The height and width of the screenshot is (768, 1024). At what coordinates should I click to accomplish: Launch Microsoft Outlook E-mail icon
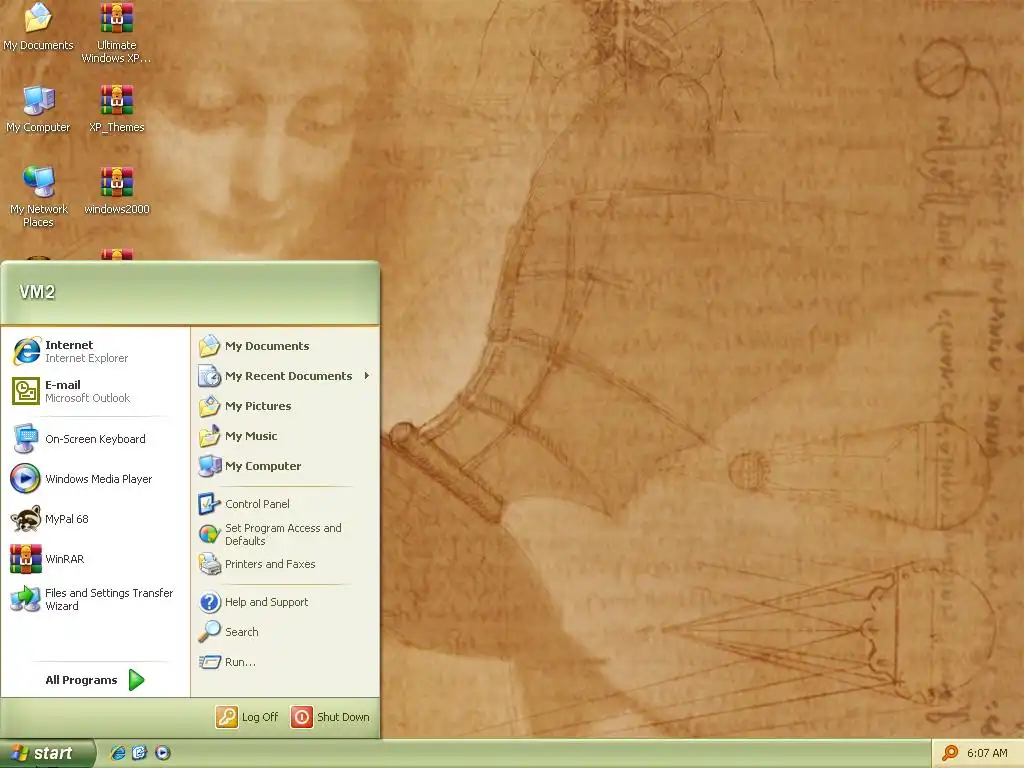[26, 391]
